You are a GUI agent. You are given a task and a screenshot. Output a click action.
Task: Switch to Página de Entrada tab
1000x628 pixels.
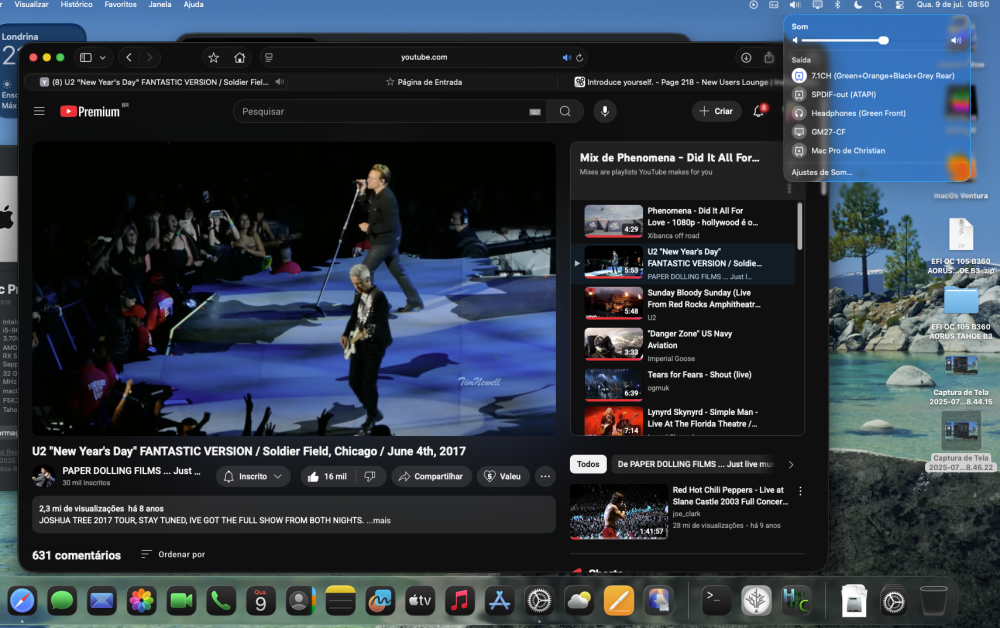click(423, 82)
